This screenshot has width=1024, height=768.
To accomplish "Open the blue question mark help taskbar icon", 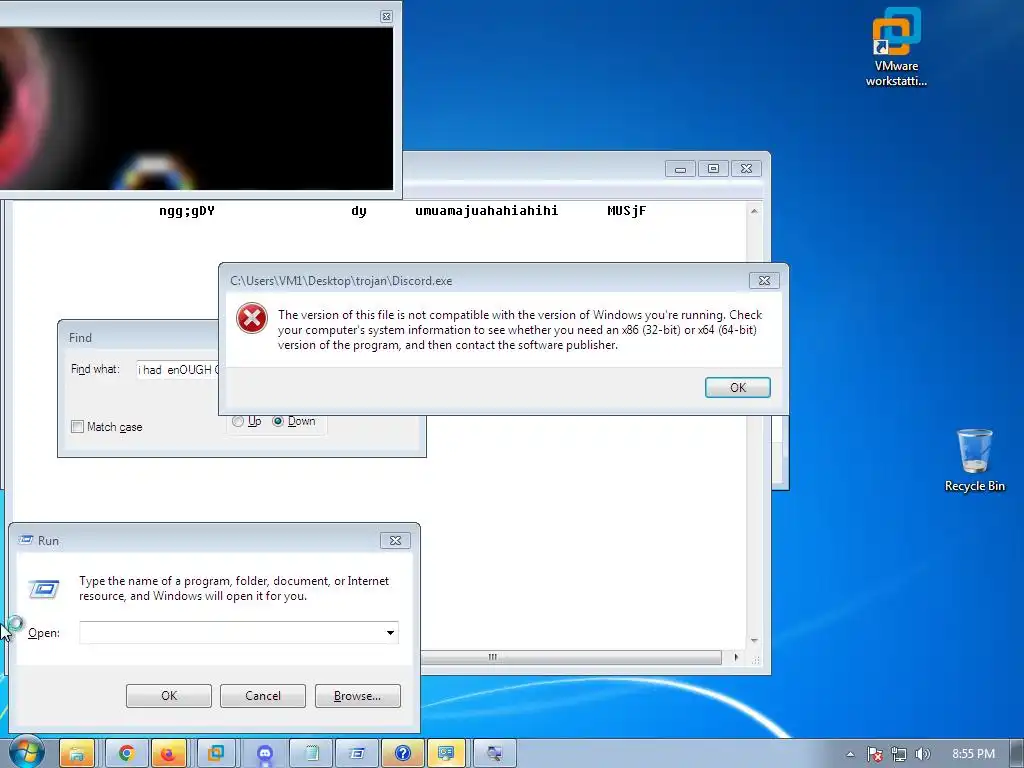I will [402, 754].
